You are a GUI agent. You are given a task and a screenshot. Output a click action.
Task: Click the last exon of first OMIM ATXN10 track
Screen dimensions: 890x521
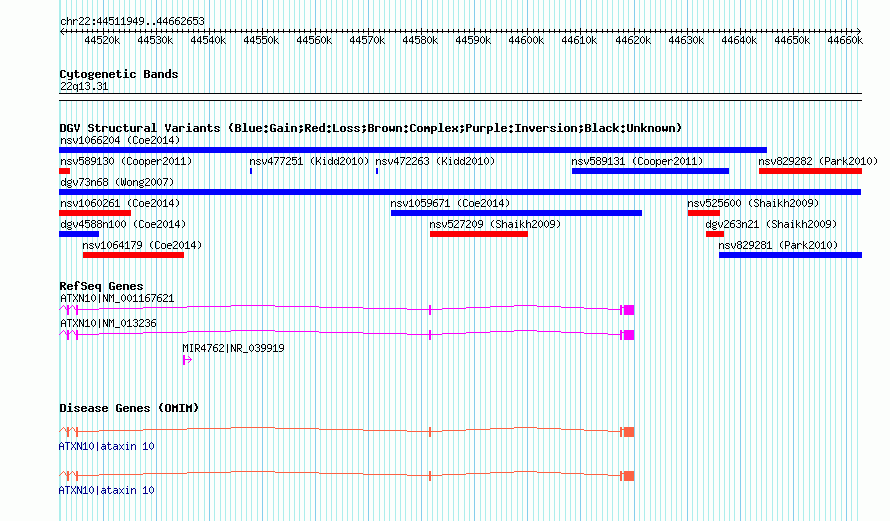pos(629,432)
